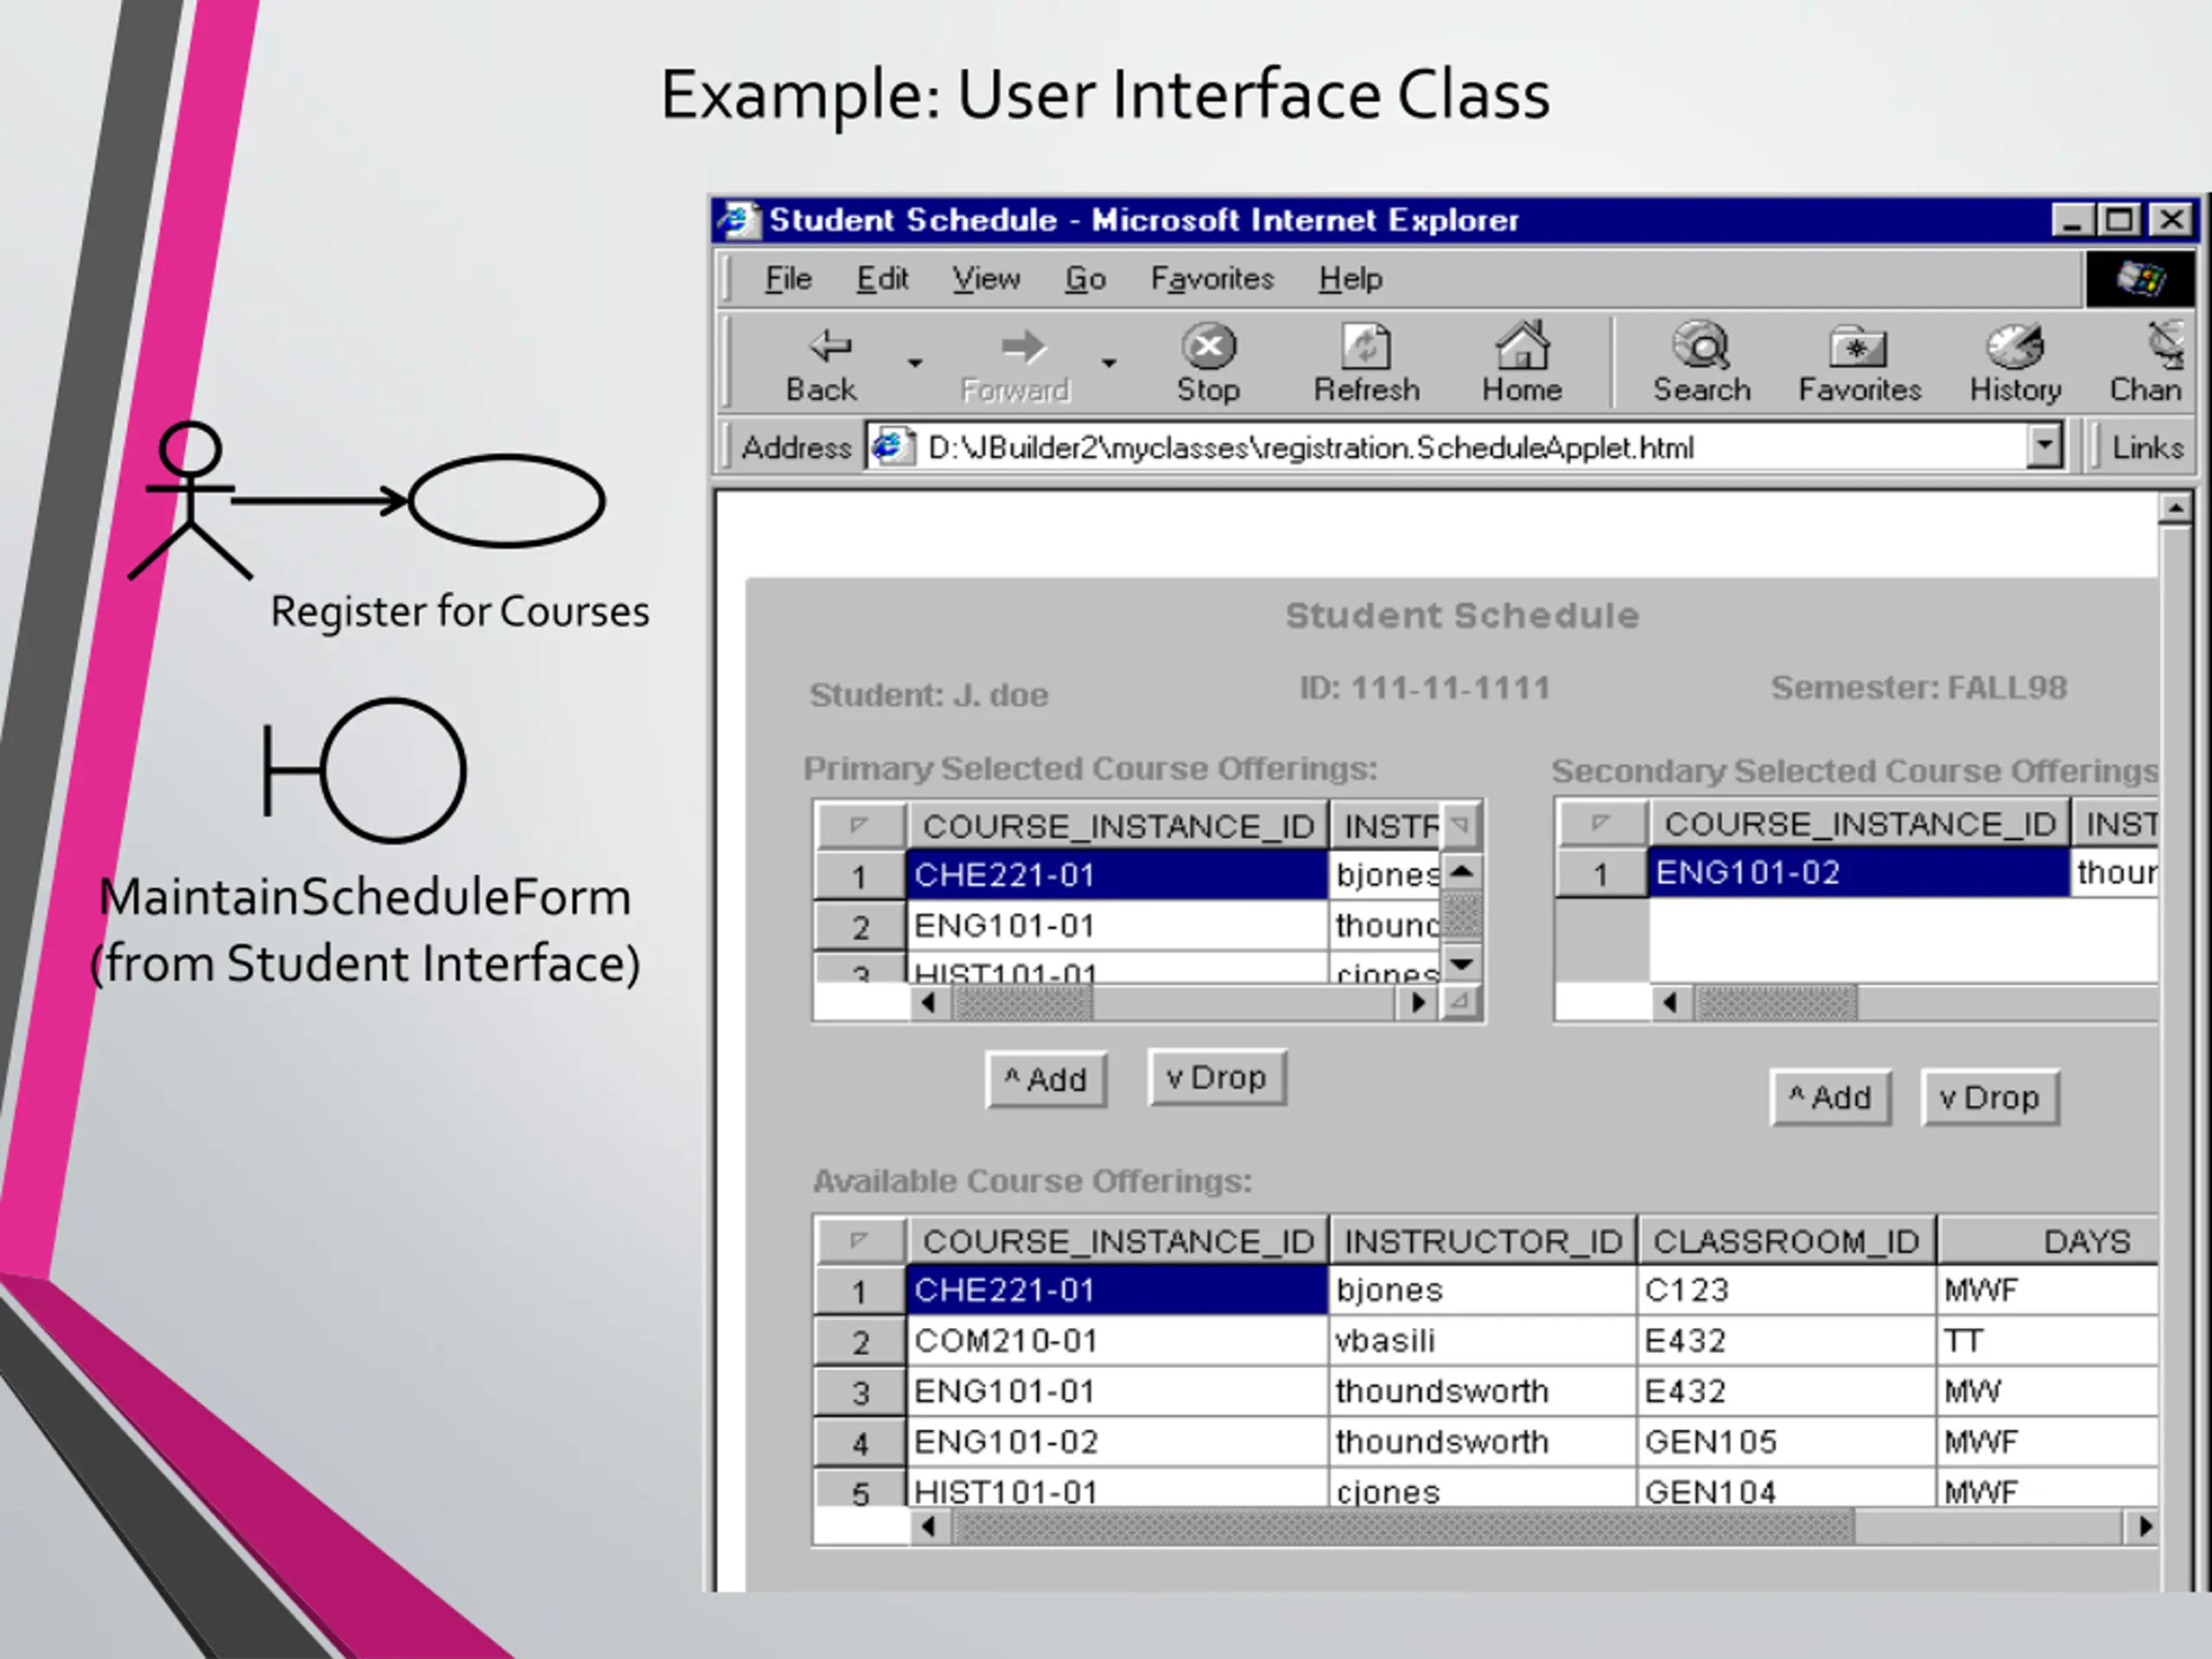Expand the Address bar dropdown

click(x=2046, y=446)
